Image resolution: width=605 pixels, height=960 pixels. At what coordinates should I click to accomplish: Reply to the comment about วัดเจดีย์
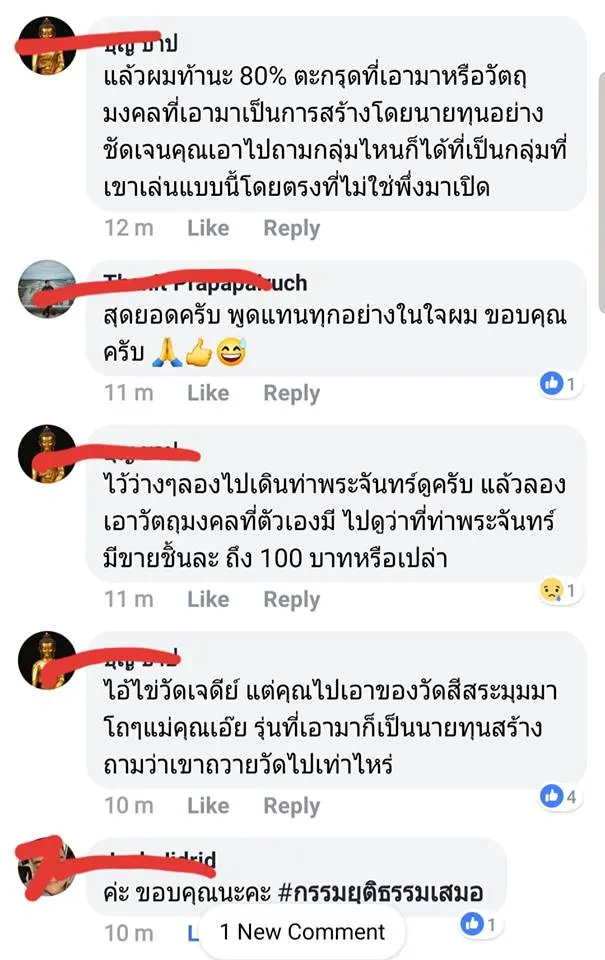(291, 806)
